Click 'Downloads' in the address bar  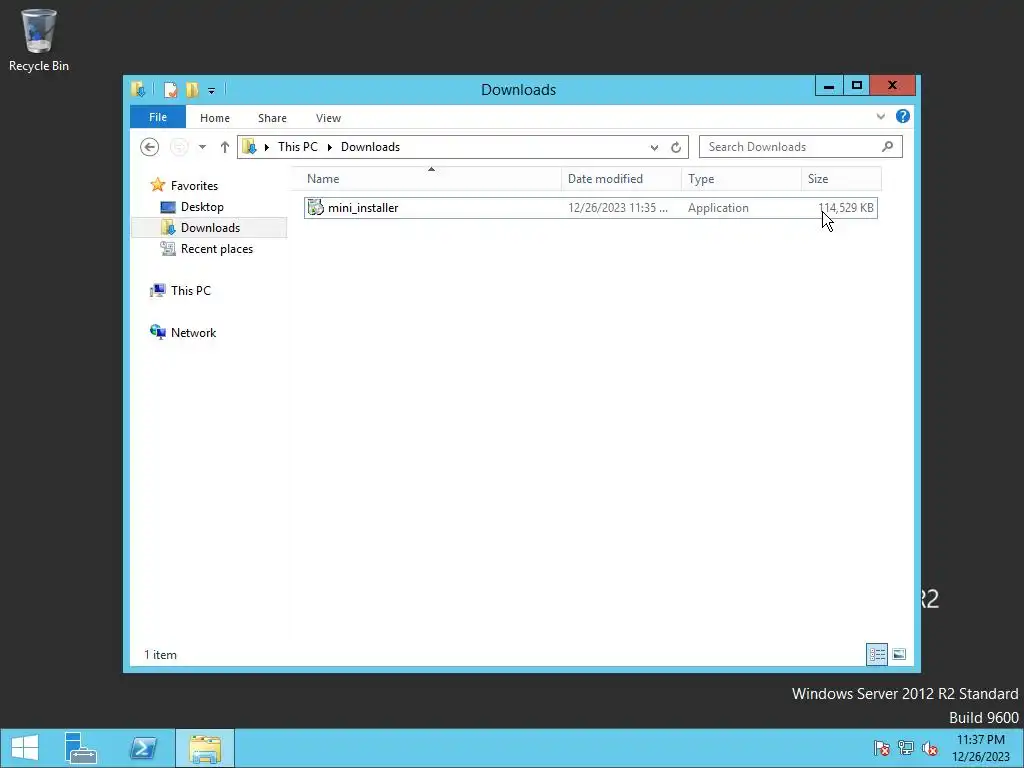pos(370,147)
